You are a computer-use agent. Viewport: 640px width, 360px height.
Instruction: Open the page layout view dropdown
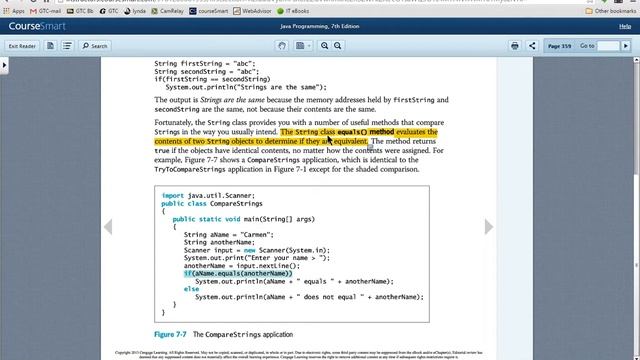[x=303, y=46]
